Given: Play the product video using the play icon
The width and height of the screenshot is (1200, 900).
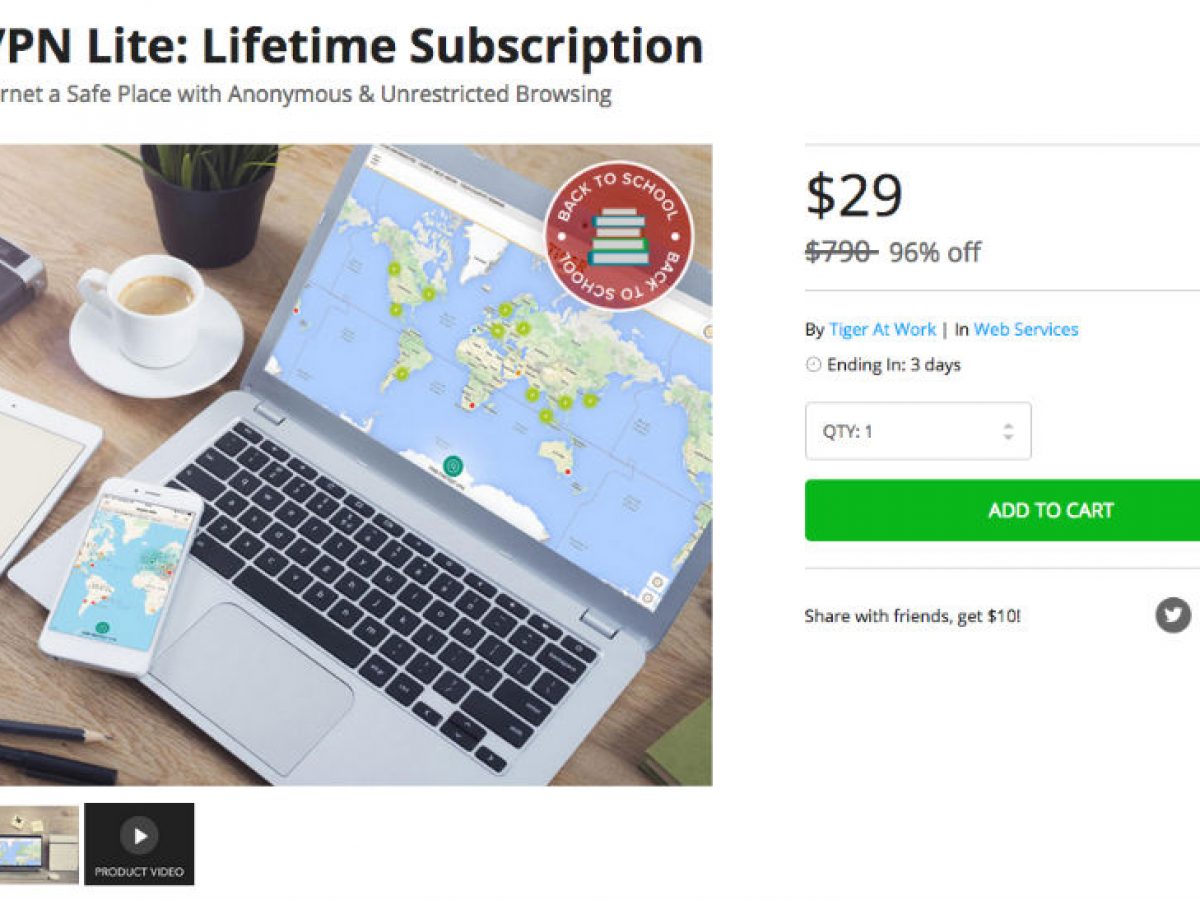Looking at the screenshot, I should pyautogui.click(x=139, y=835).
